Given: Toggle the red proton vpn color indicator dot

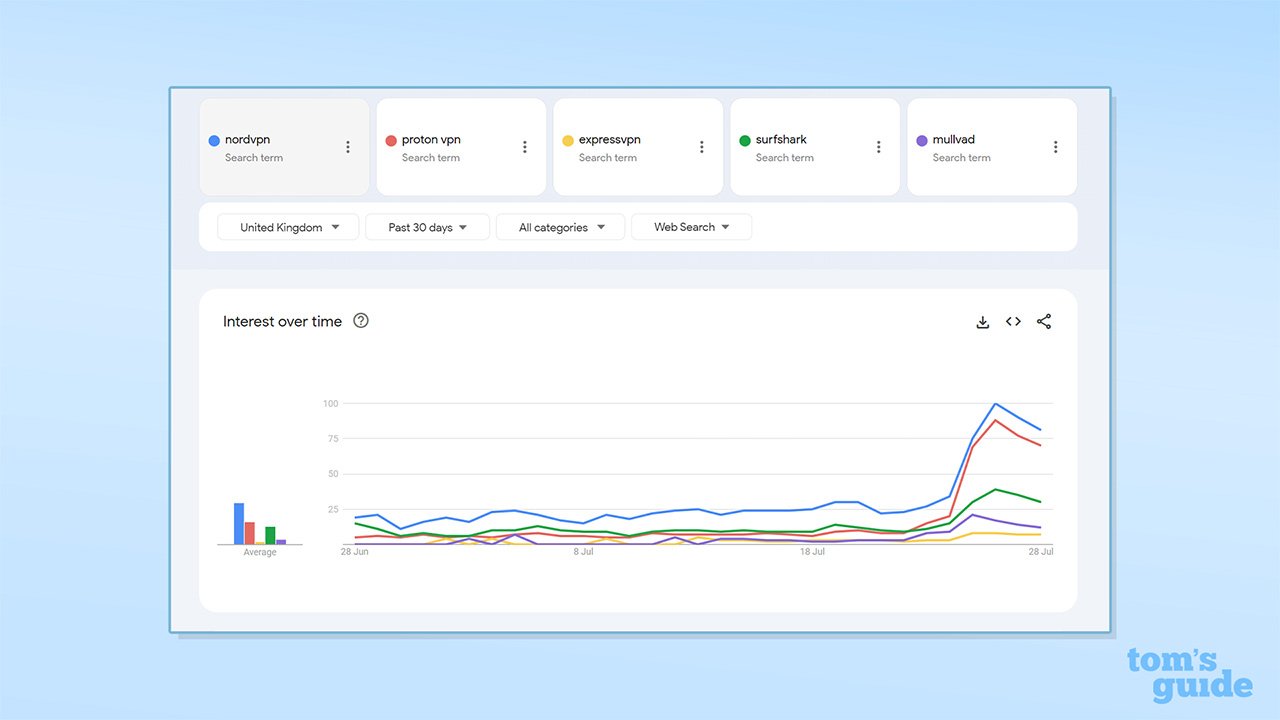Looking at the screenshot, I should [390, 140].
